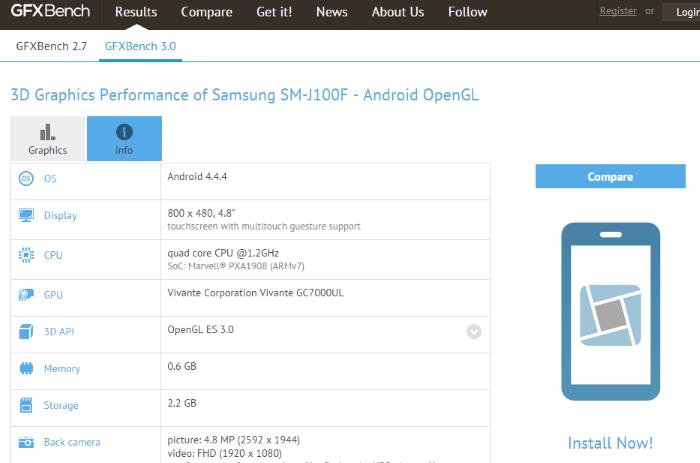
Task: Open the GFXBench 2.7 tab
Action: tap(51, 46)
